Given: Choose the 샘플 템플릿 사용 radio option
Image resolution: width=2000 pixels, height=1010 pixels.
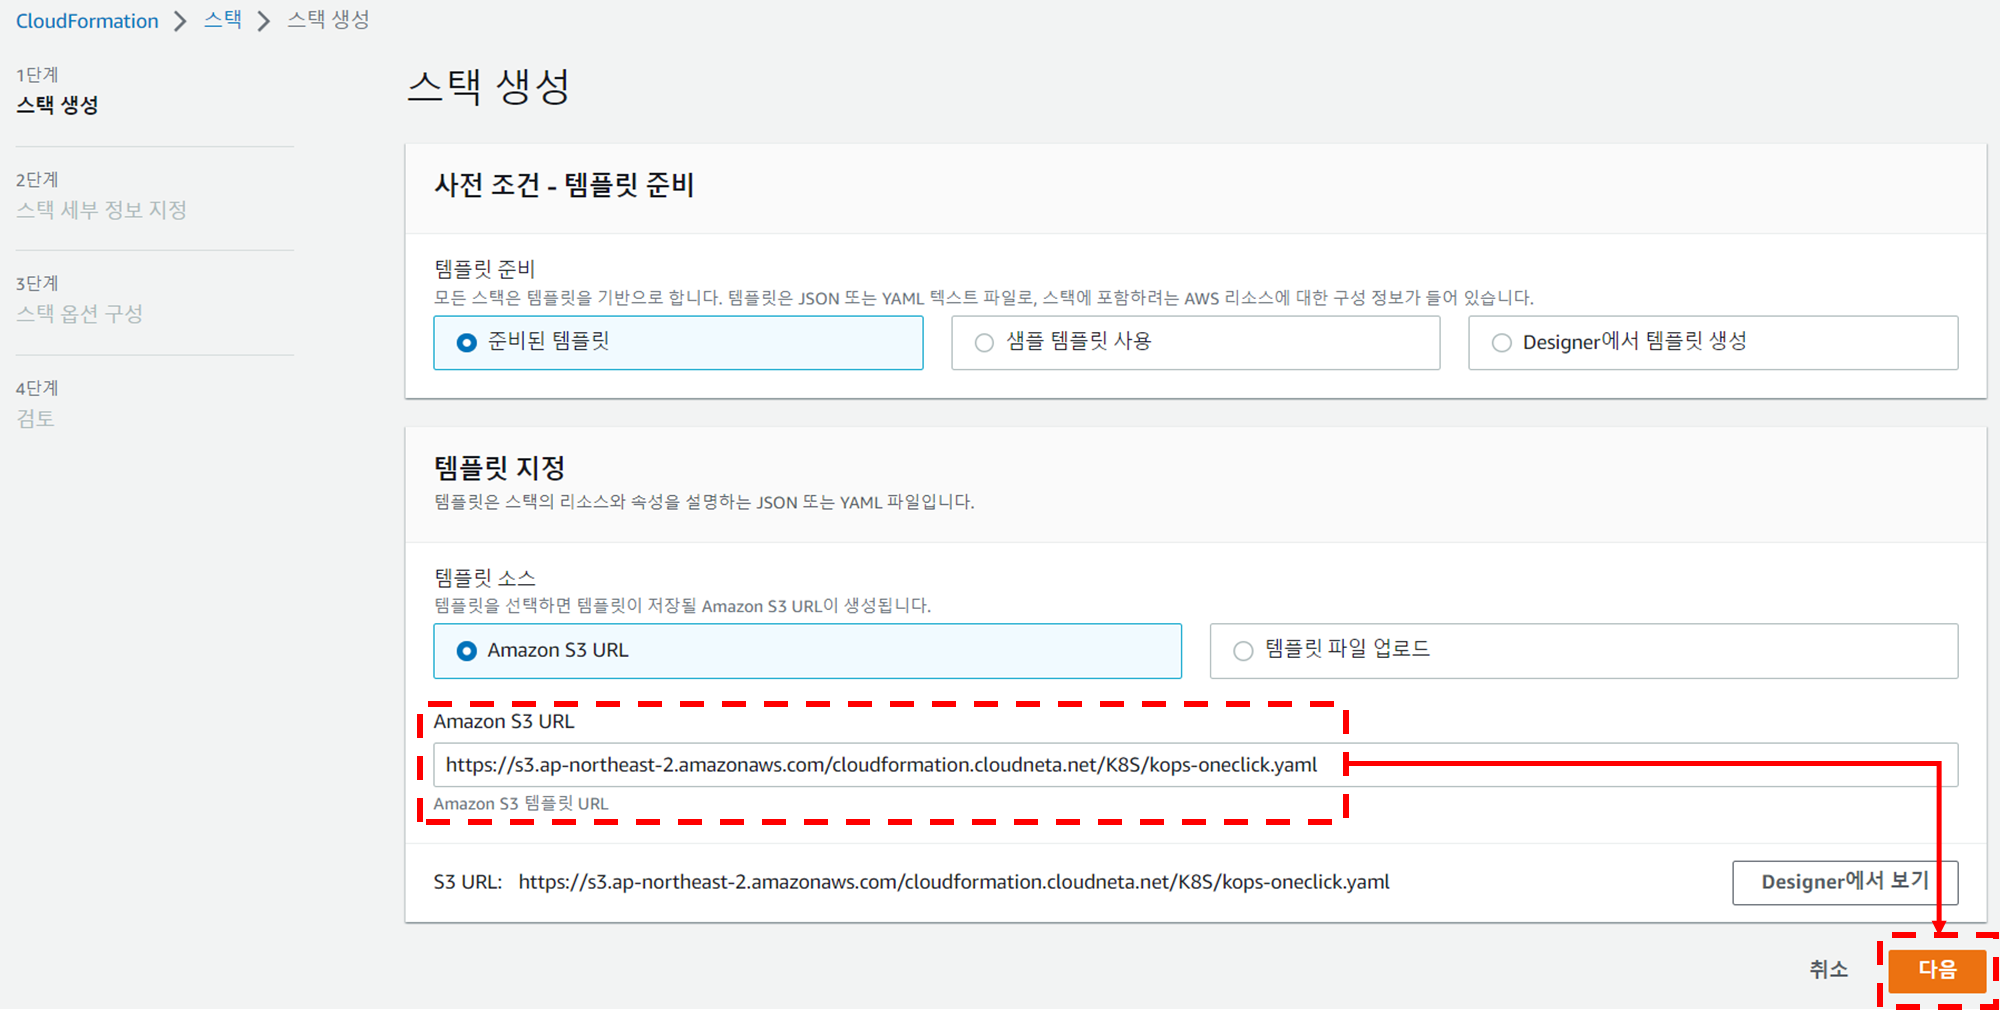Looking at the screenshot, I should point(985,343).
